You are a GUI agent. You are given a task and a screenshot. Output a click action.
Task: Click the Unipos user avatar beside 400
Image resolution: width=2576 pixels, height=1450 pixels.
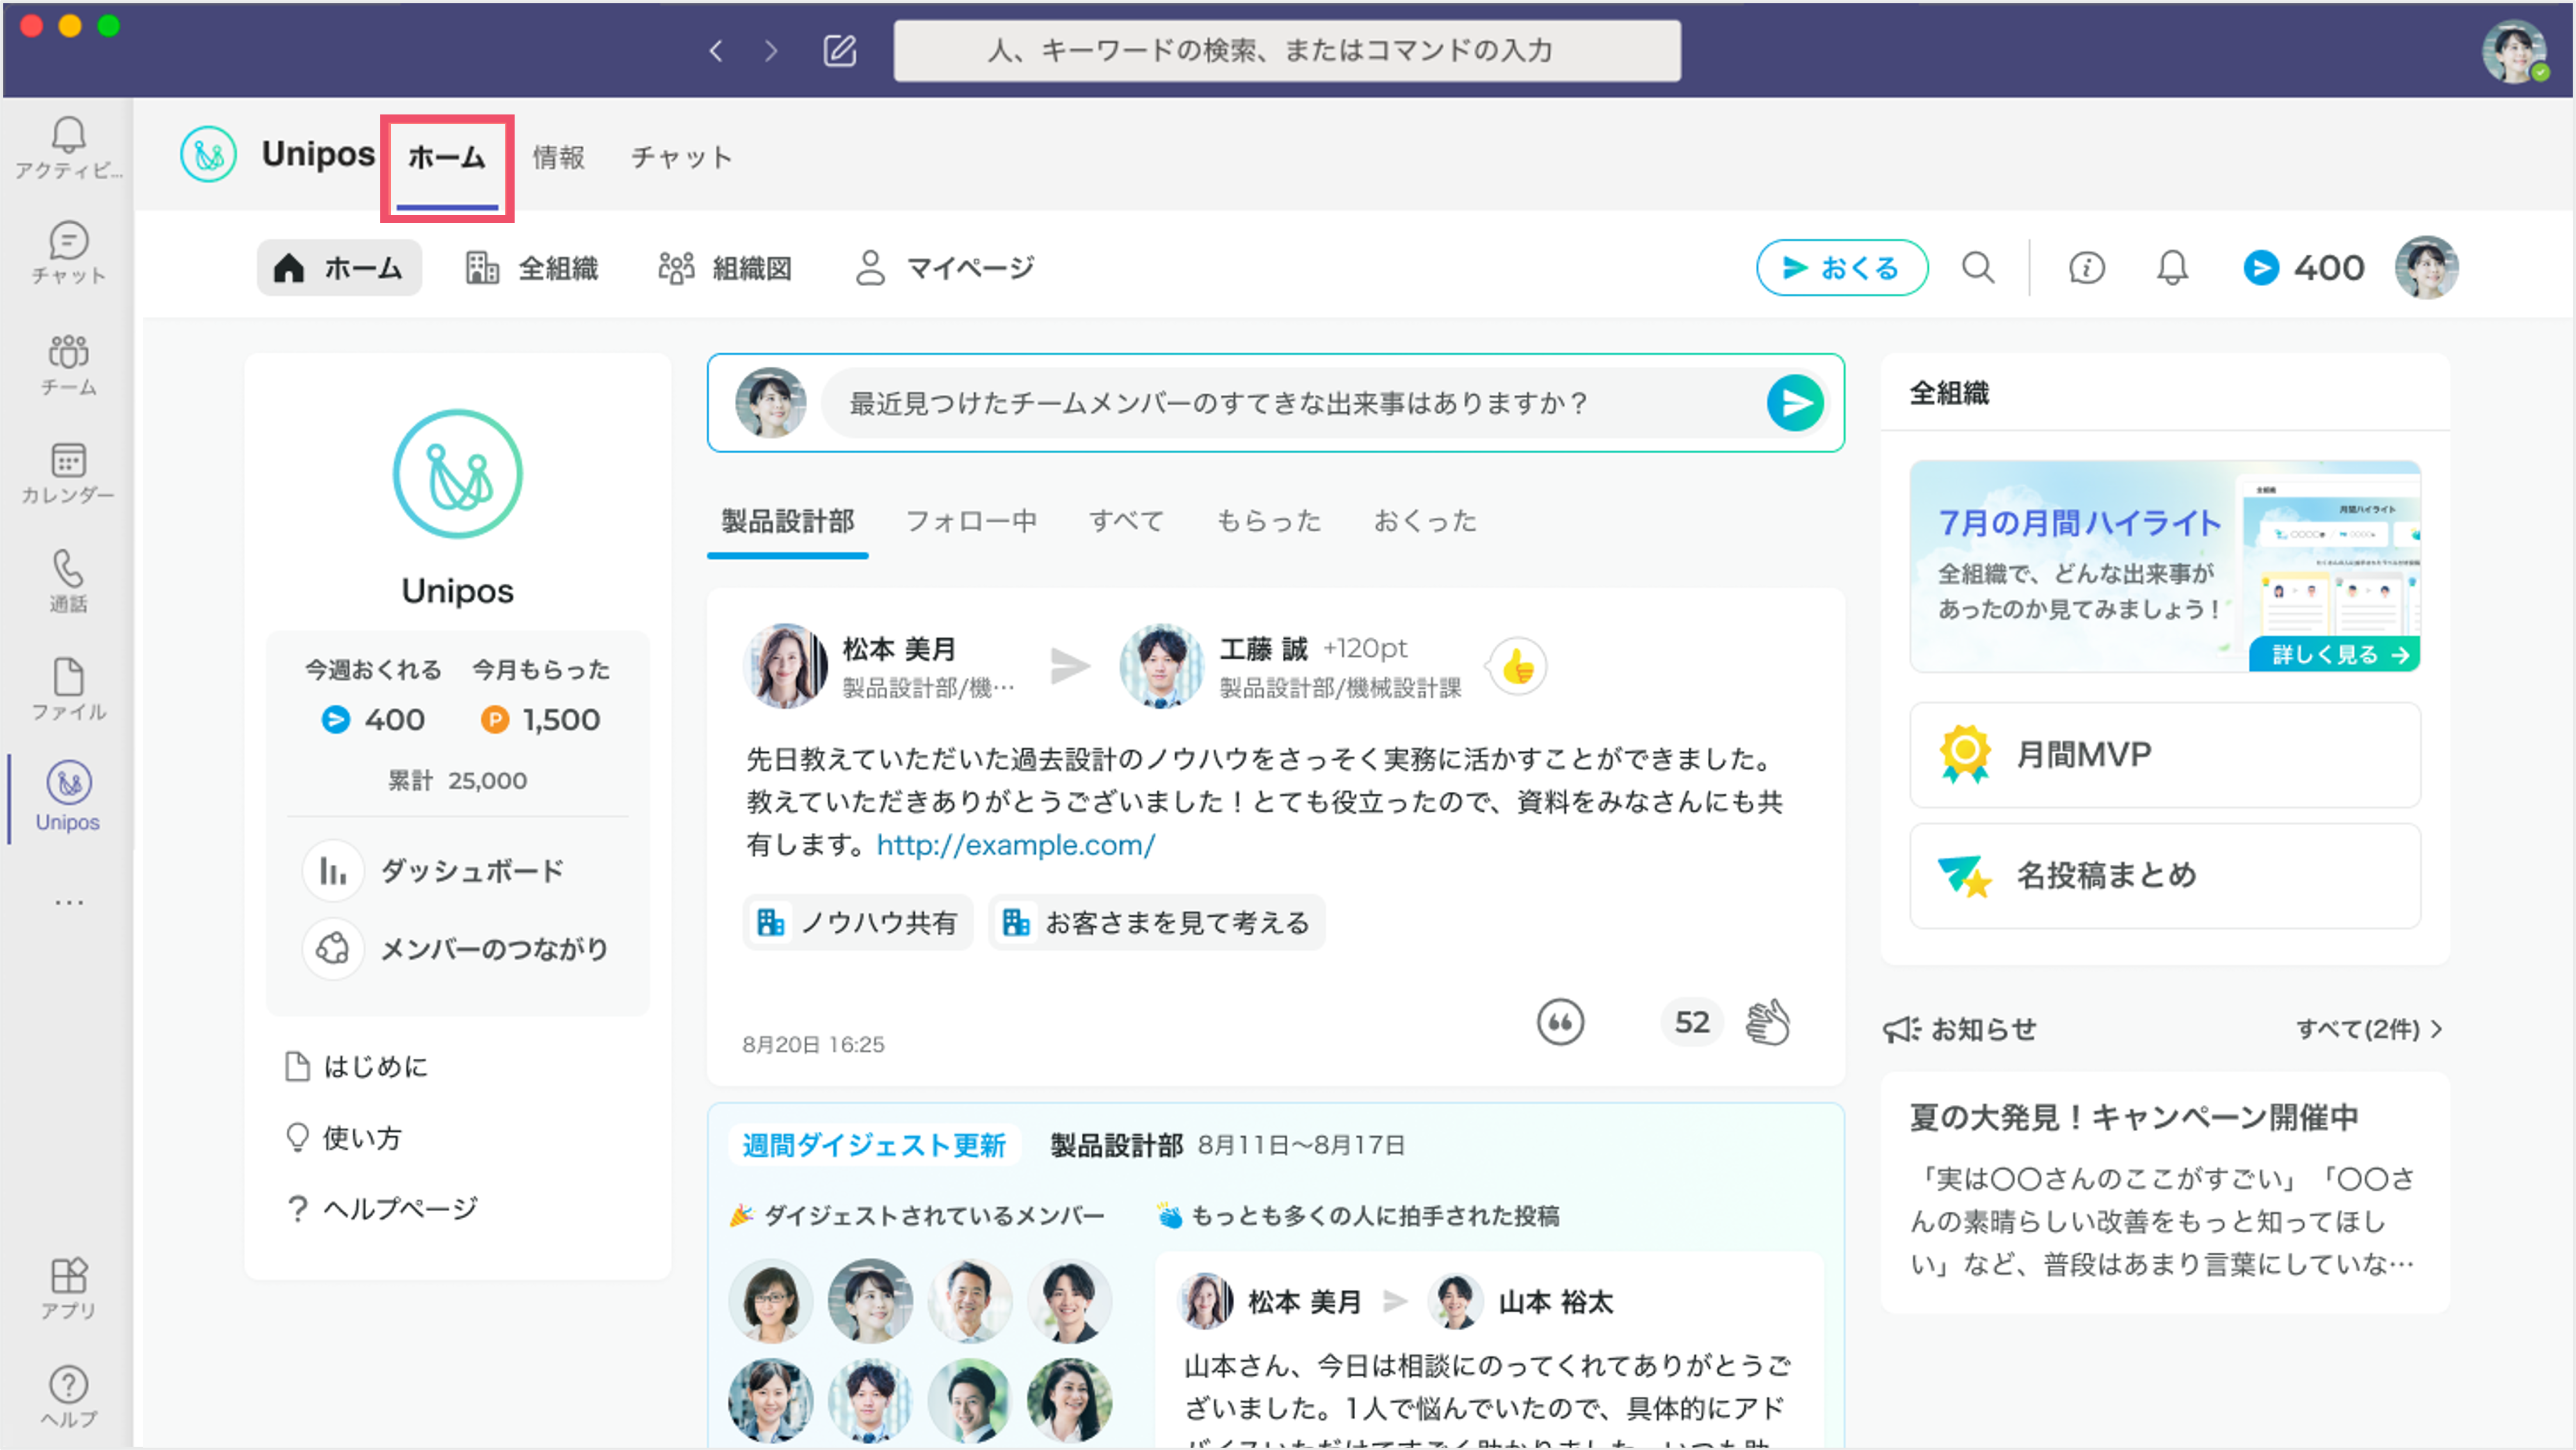2427,268
